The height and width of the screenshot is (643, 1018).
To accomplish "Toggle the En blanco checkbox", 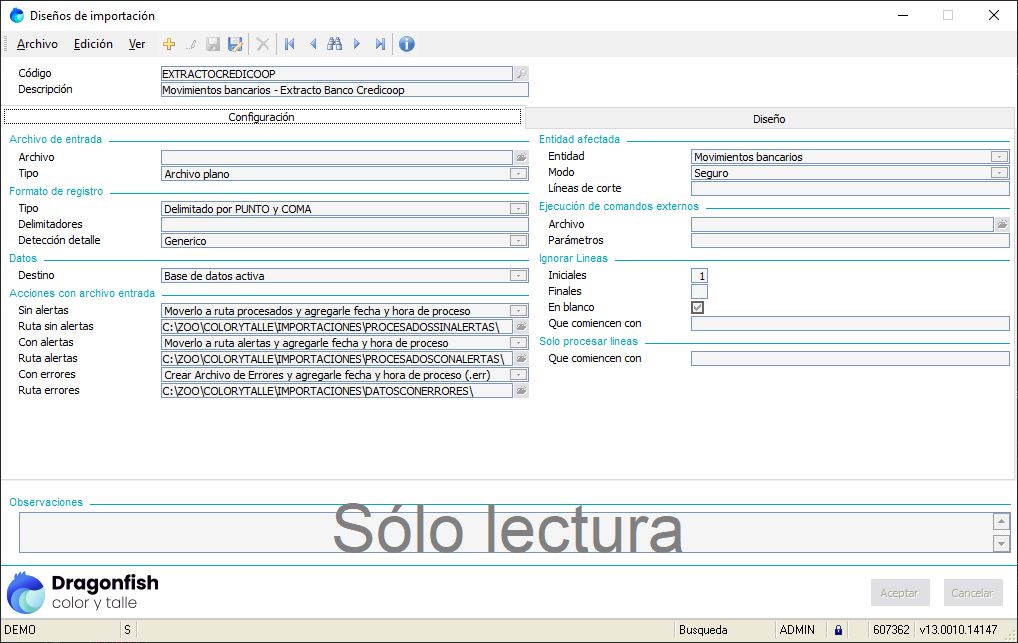I will click(698, 307).
